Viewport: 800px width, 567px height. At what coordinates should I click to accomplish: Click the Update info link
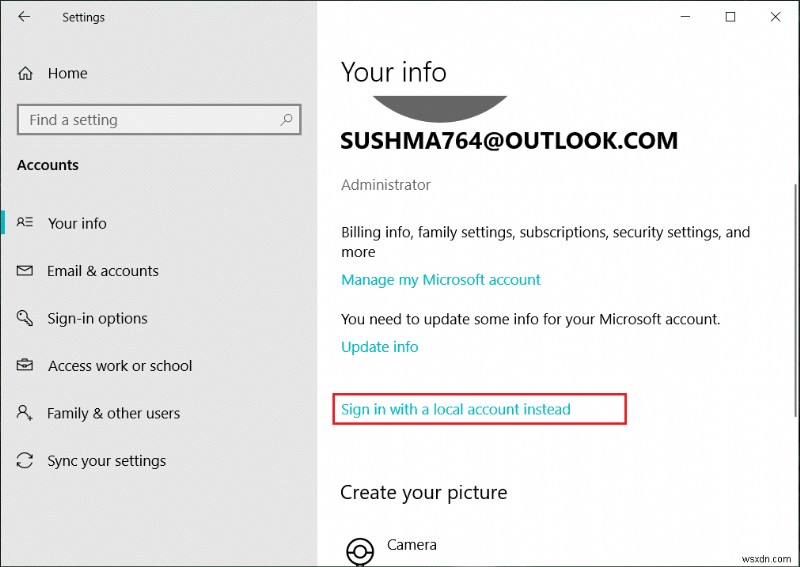[x=380, y=347]
